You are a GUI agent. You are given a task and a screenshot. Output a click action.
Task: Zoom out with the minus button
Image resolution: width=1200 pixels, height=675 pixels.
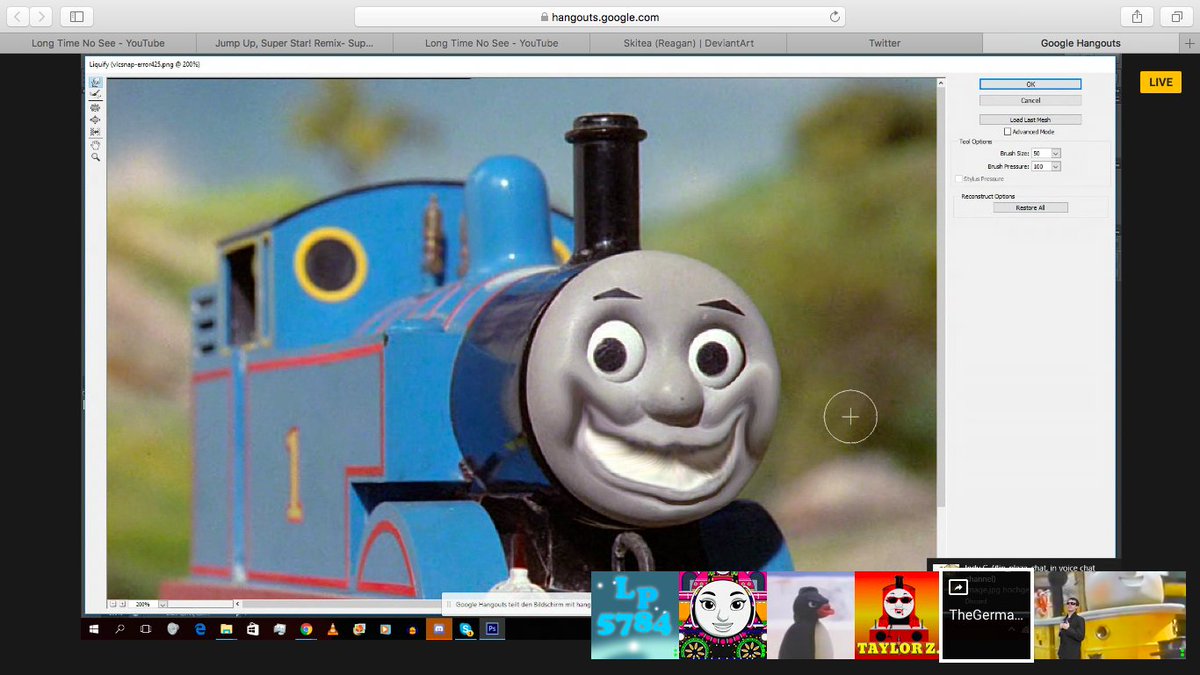coord(112,604)
